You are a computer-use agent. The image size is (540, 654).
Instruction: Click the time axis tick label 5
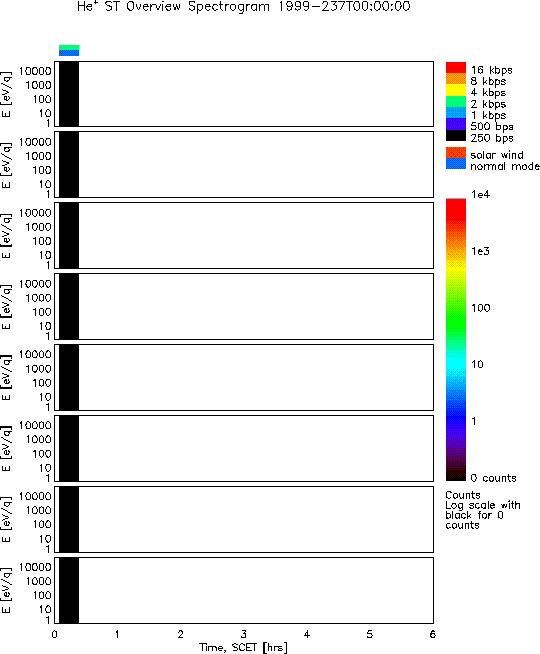(369, 634)
